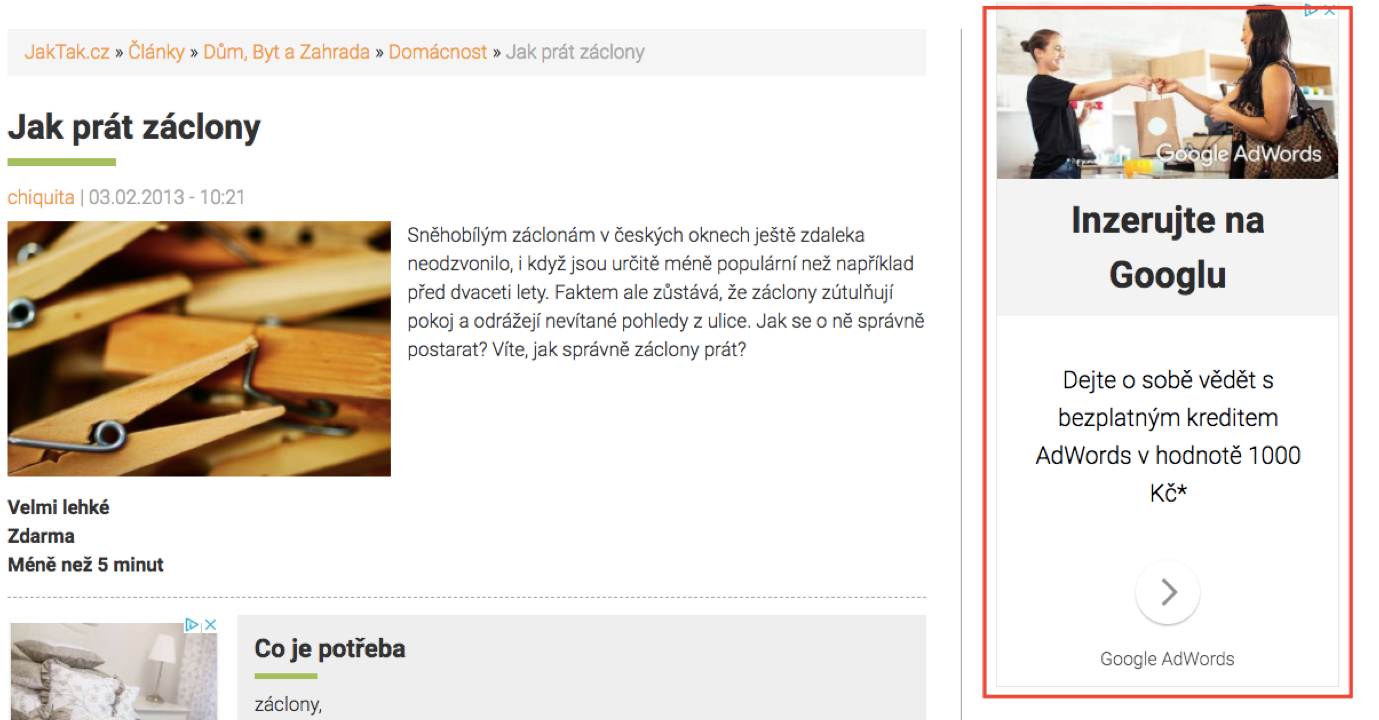Click the Co je potřeba section heading

(330, 649)
